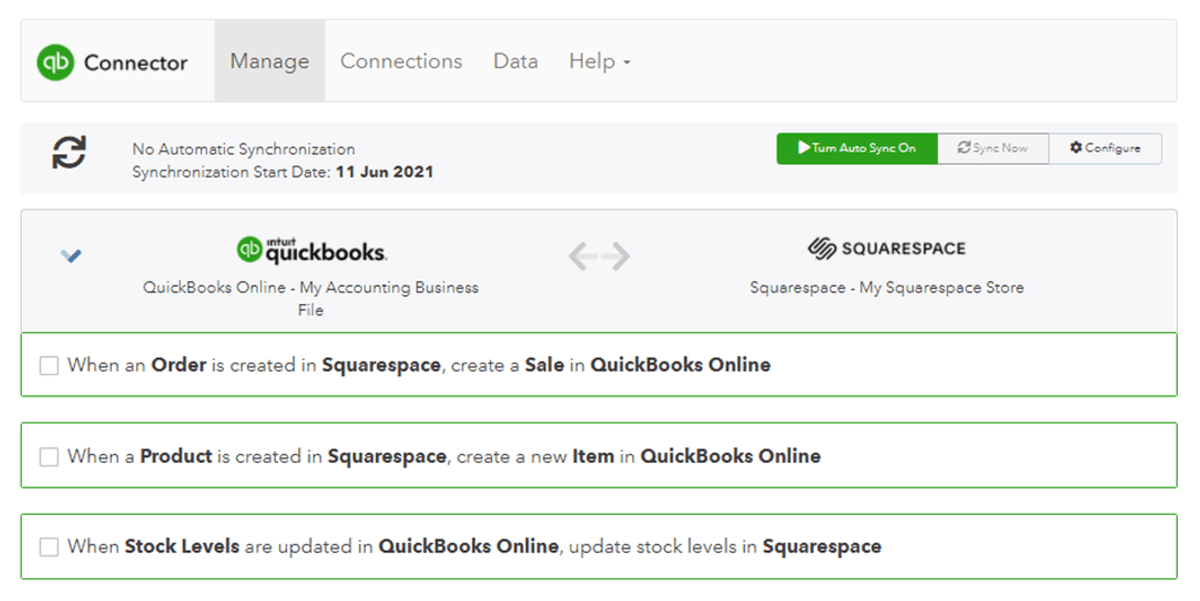Click the refresh icon on Sync Now
1200x601 pixels.
pyautogui.click(x=962, y=147)
